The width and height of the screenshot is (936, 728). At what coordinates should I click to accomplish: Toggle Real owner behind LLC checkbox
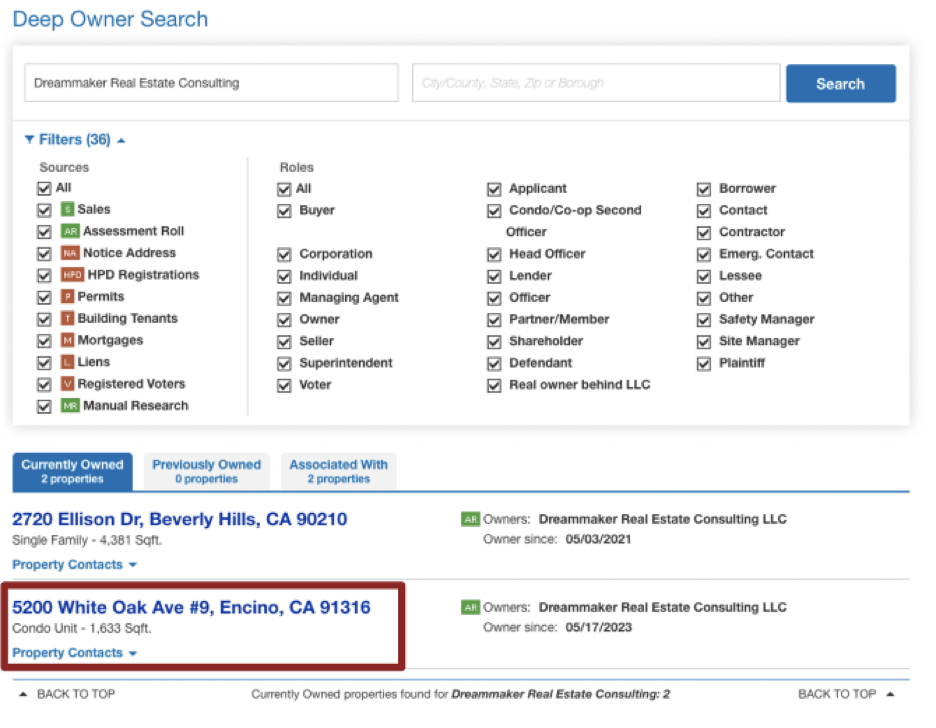(x=494, y=385)
